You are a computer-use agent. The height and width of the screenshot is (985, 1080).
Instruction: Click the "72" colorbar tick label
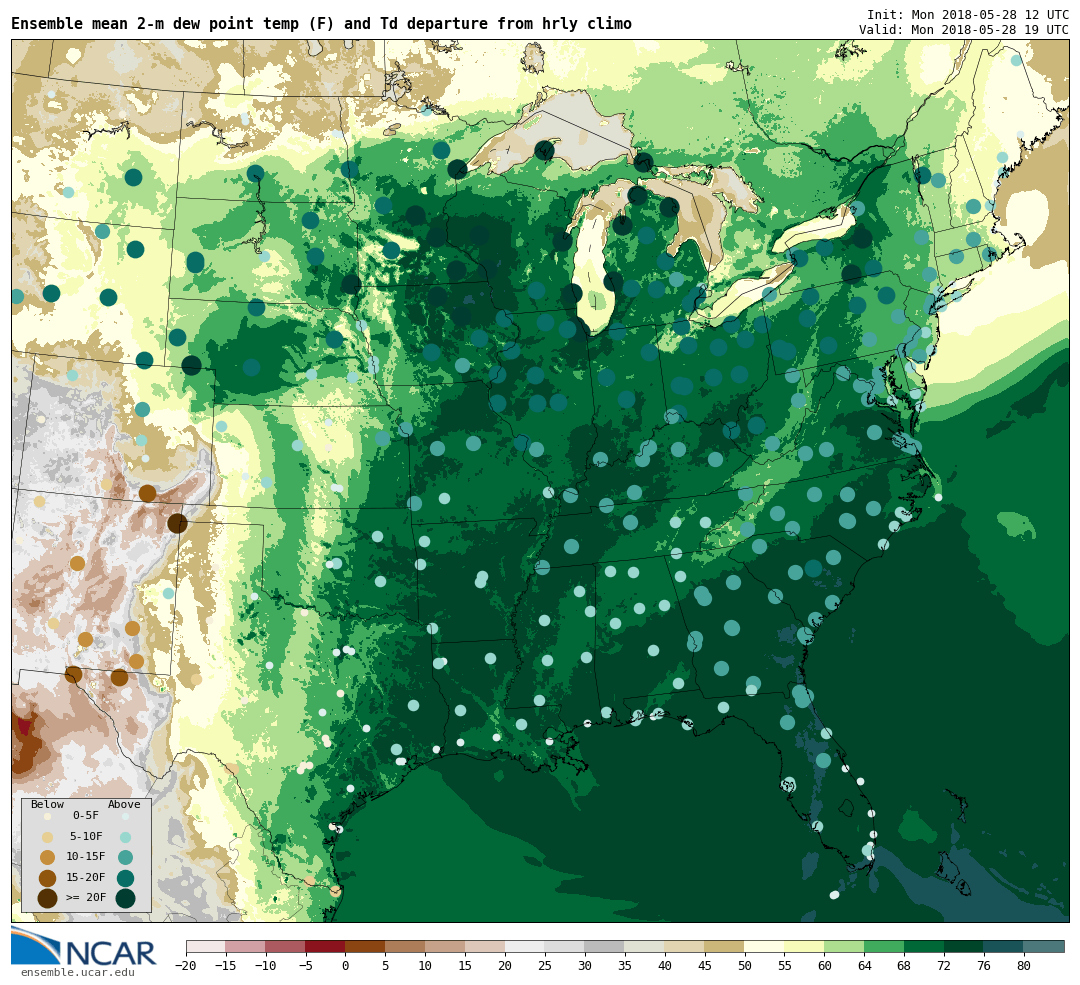click(945, 966)
